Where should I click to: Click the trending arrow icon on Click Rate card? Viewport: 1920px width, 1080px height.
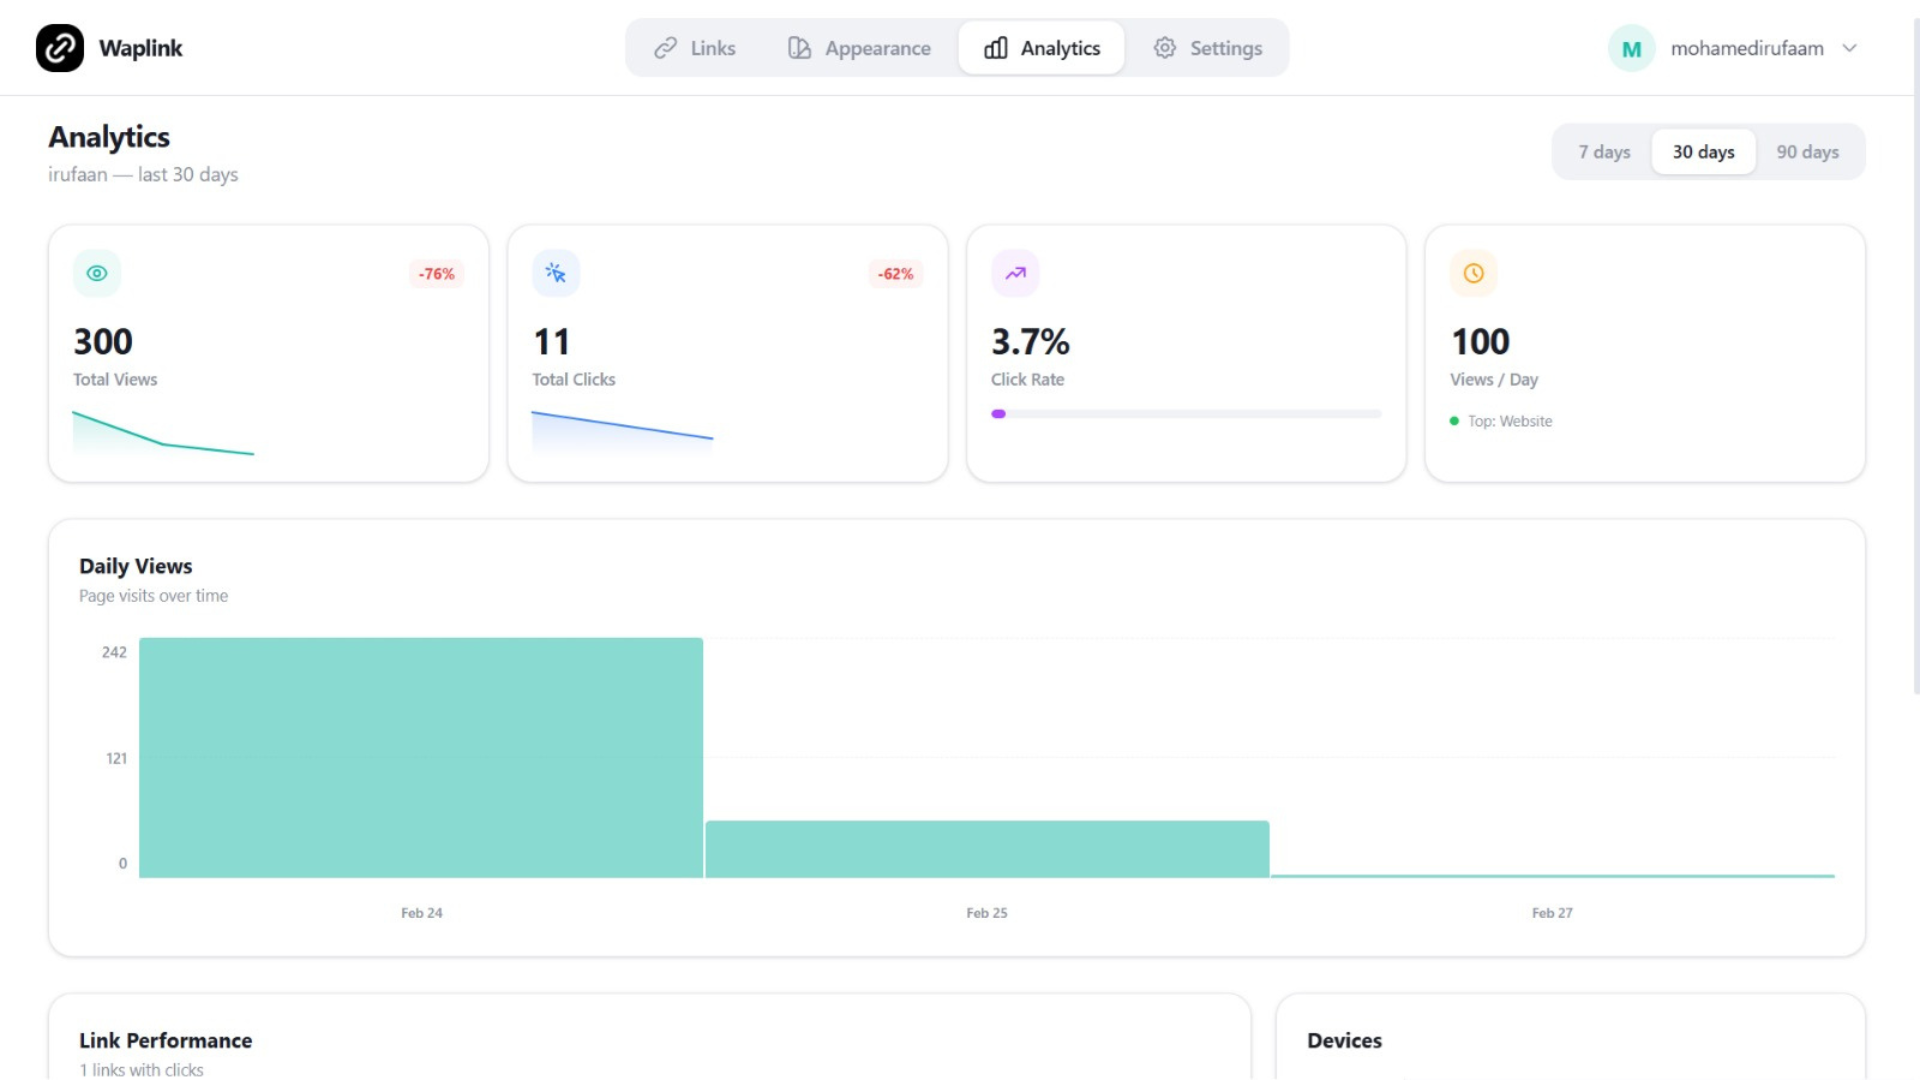coord(1015,273)
